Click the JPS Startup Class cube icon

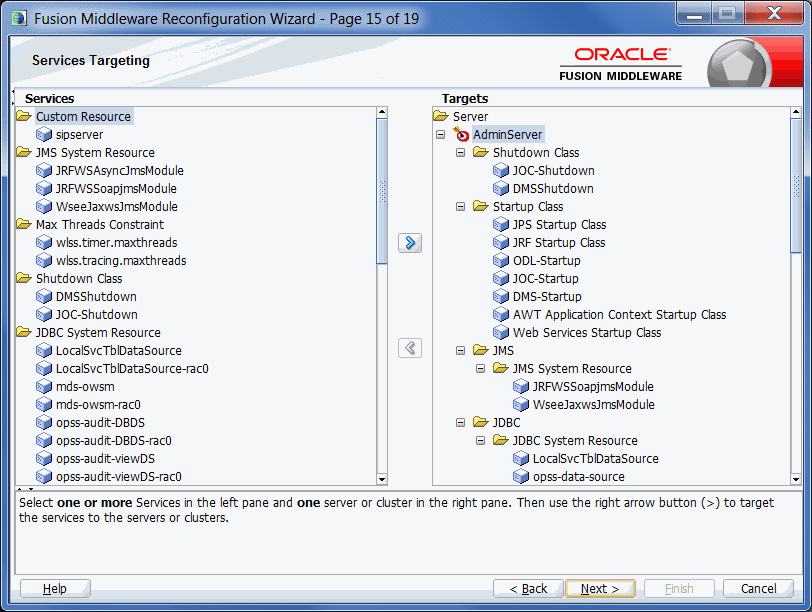[x=501, y=225]
